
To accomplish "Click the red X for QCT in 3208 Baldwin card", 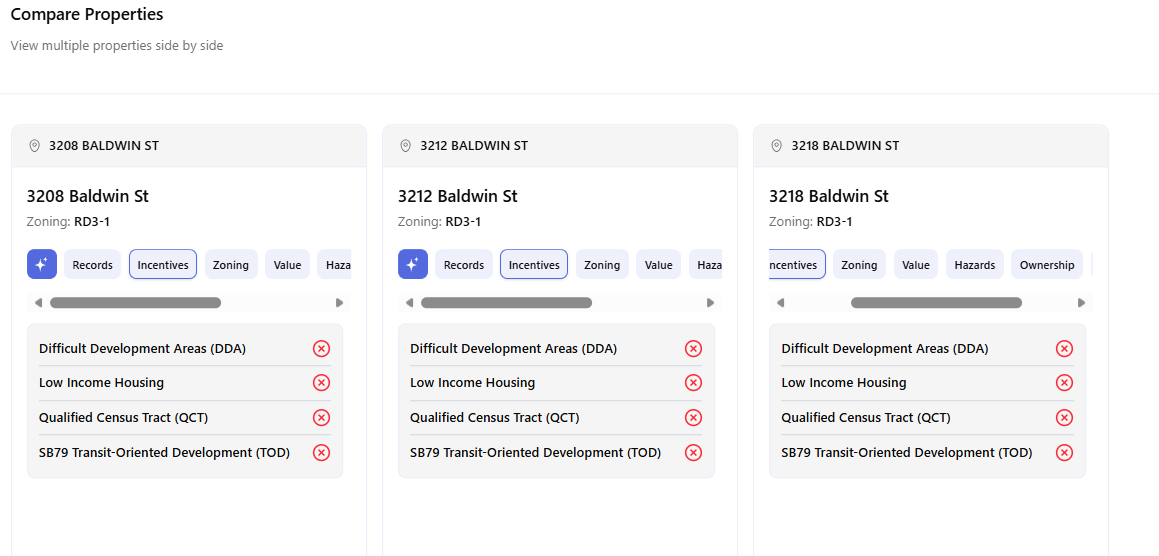I will (x=322, y=418).
